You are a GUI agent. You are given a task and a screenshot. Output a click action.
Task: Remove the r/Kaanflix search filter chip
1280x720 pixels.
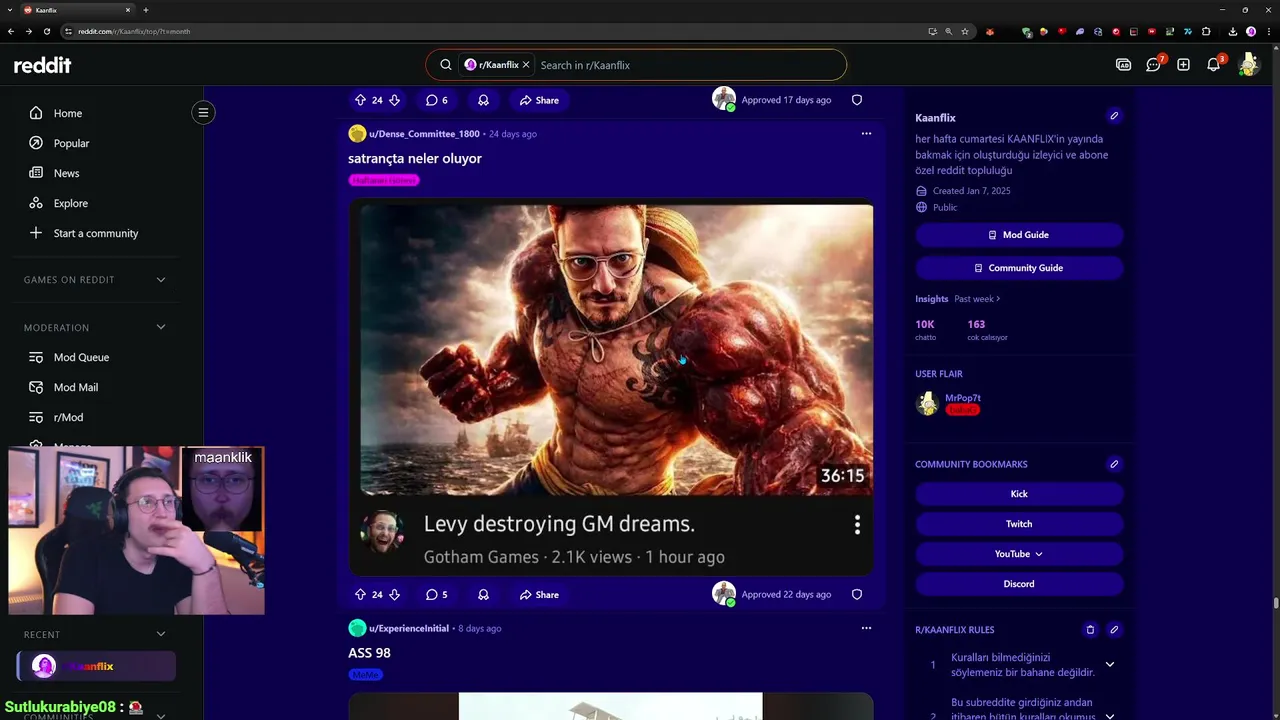(x=526, y=65)
